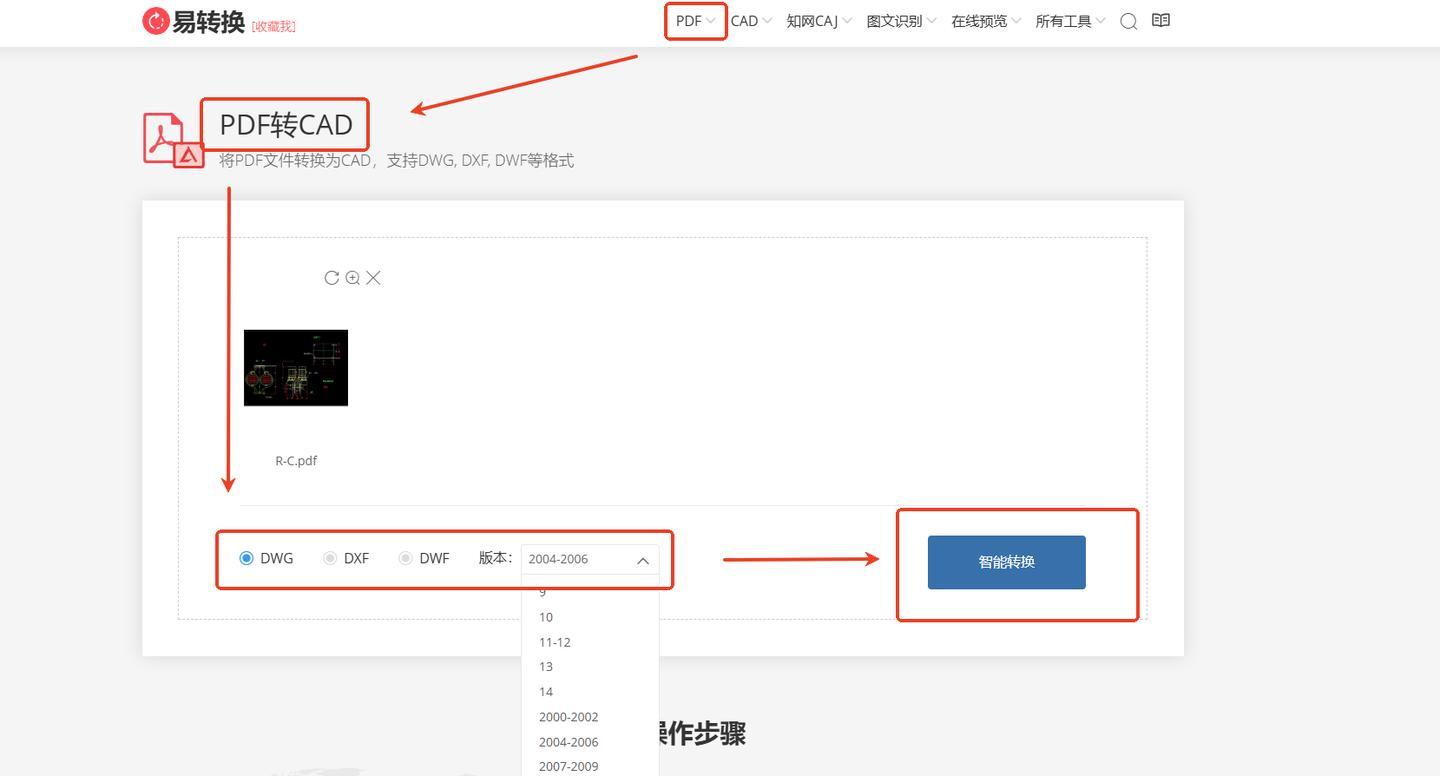Select the DWG output format radio
This screenshot has height=776, width=1440.
(247, 558)
